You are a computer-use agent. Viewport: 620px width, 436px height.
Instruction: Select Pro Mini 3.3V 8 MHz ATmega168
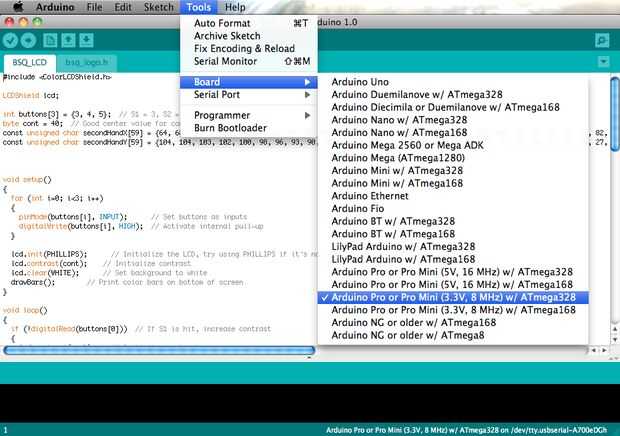[453, 310]
